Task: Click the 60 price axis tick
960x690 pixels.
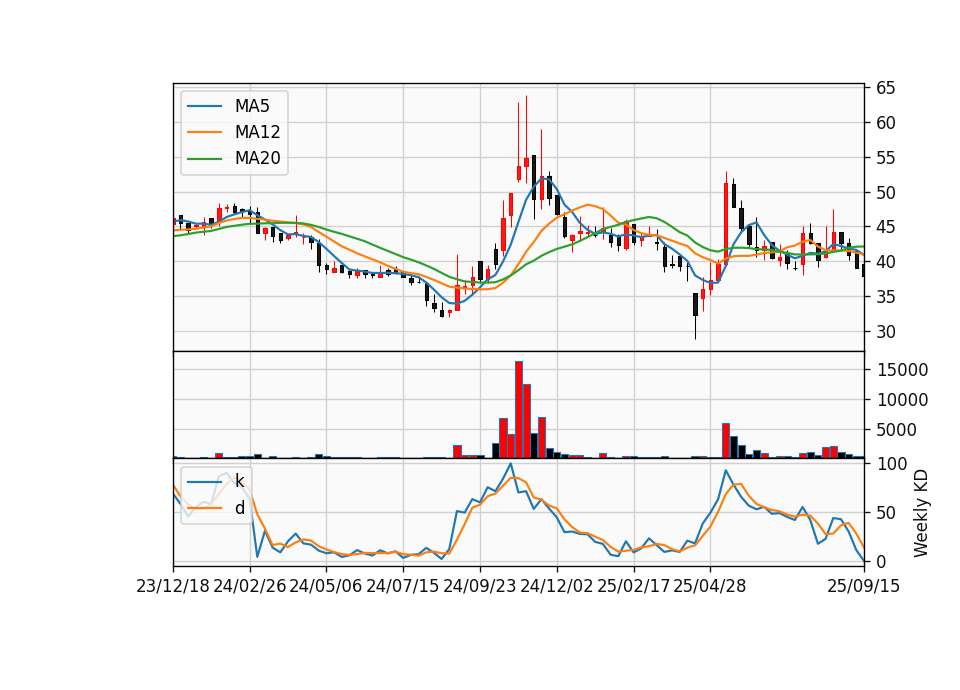Action: coord(885,123)
